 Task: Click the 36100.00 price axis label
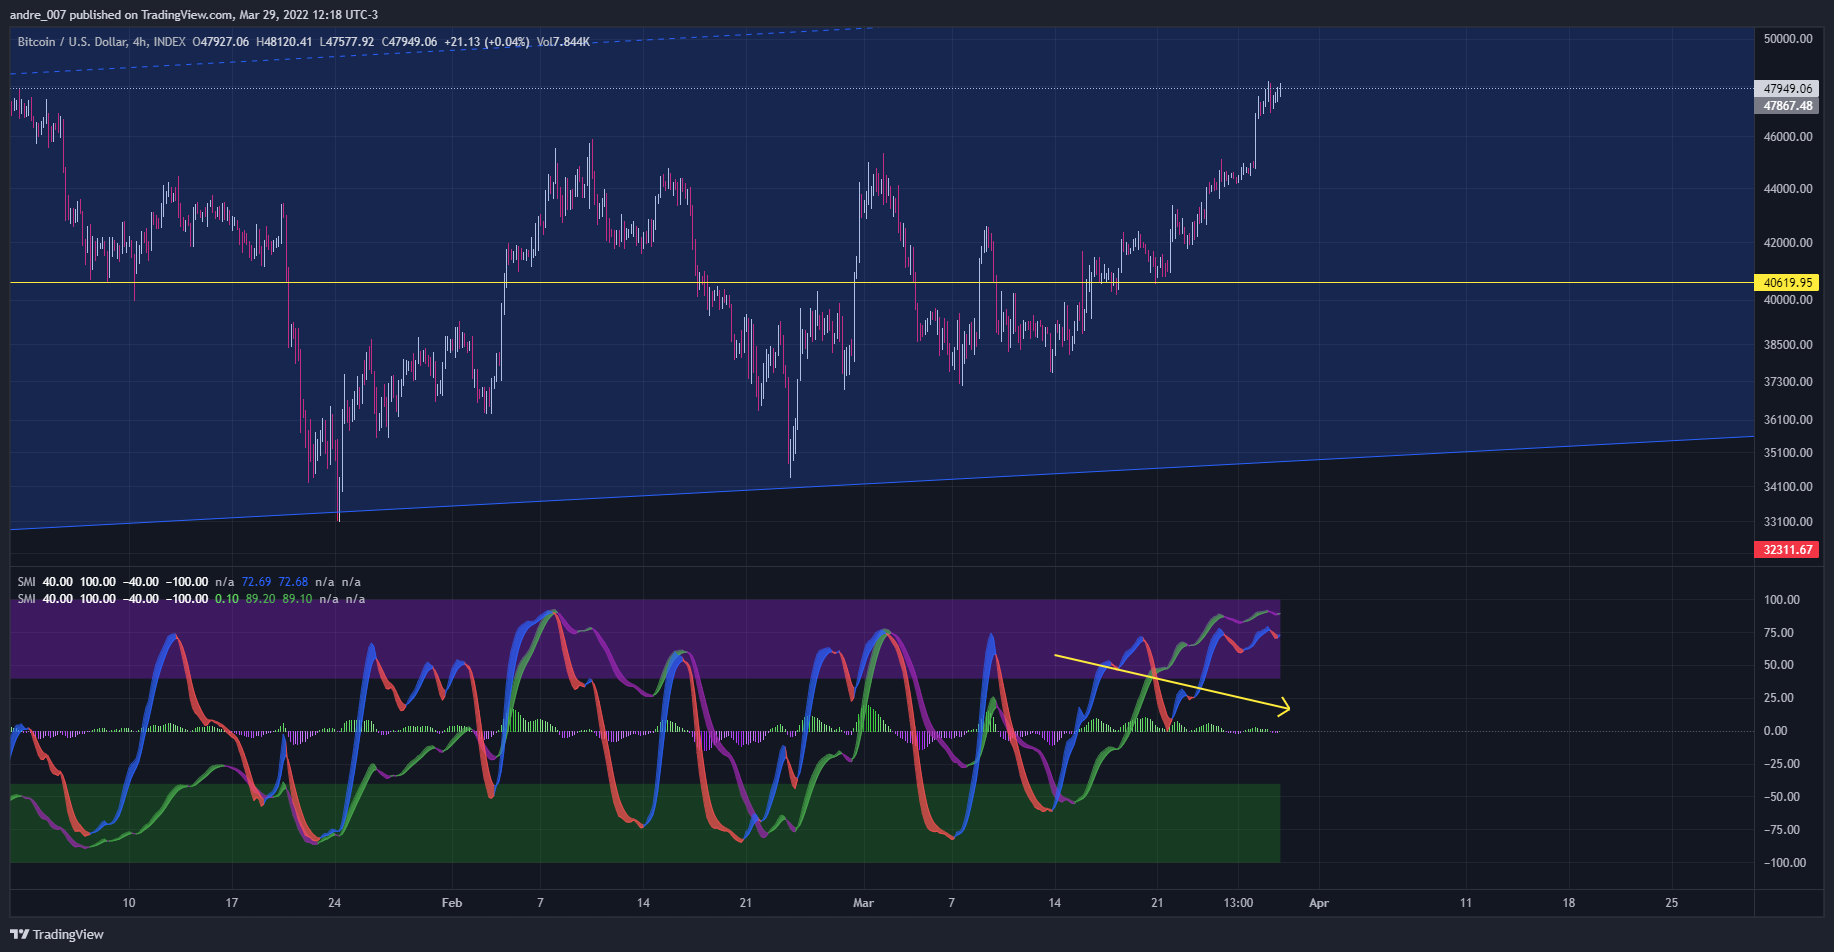(1788, 420)
